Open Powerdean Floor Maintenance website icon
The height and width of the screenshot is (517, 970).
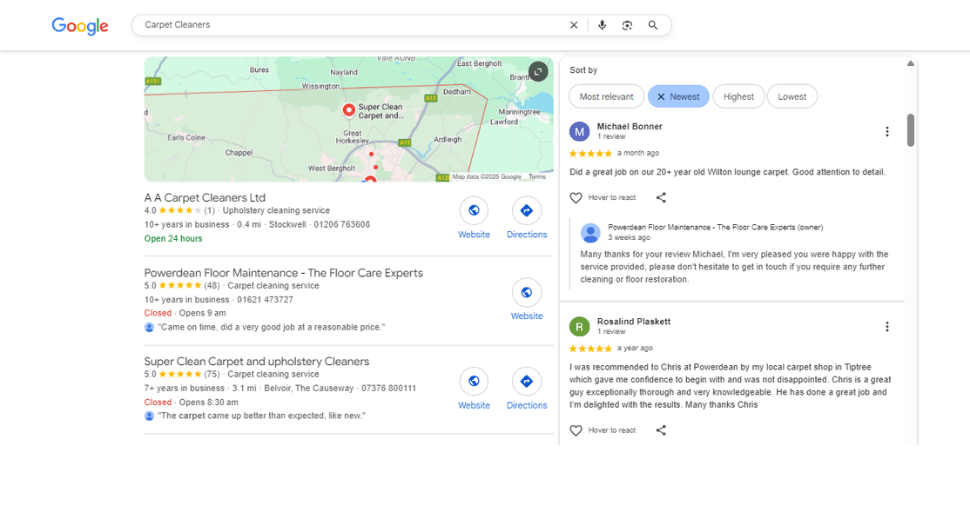point(526,293)
